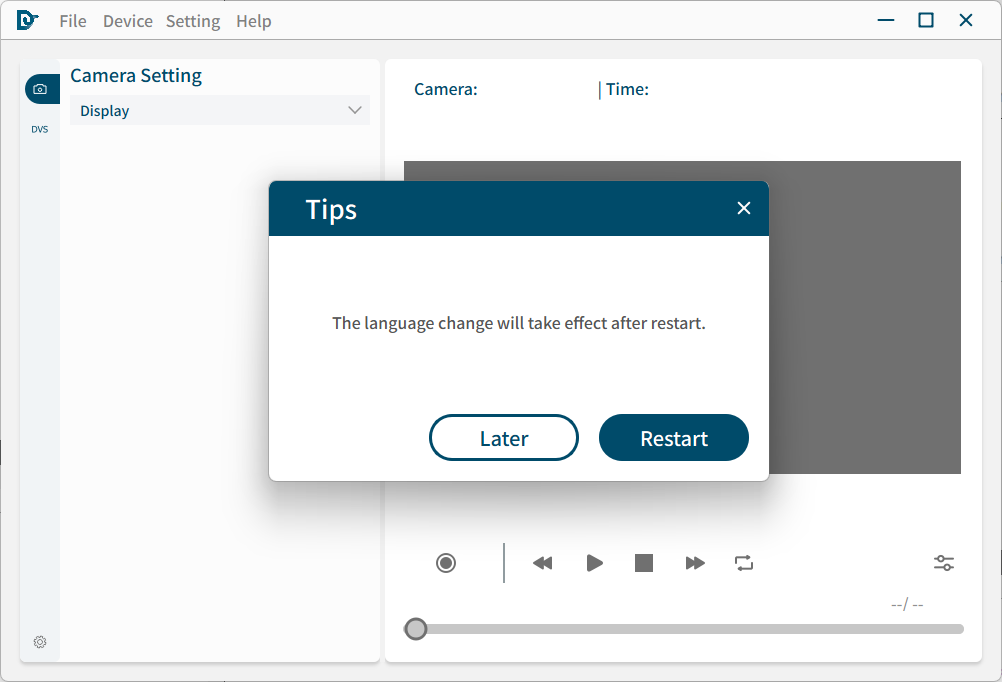
Task: Click the fast-forward icon
Action: point(695,563)
